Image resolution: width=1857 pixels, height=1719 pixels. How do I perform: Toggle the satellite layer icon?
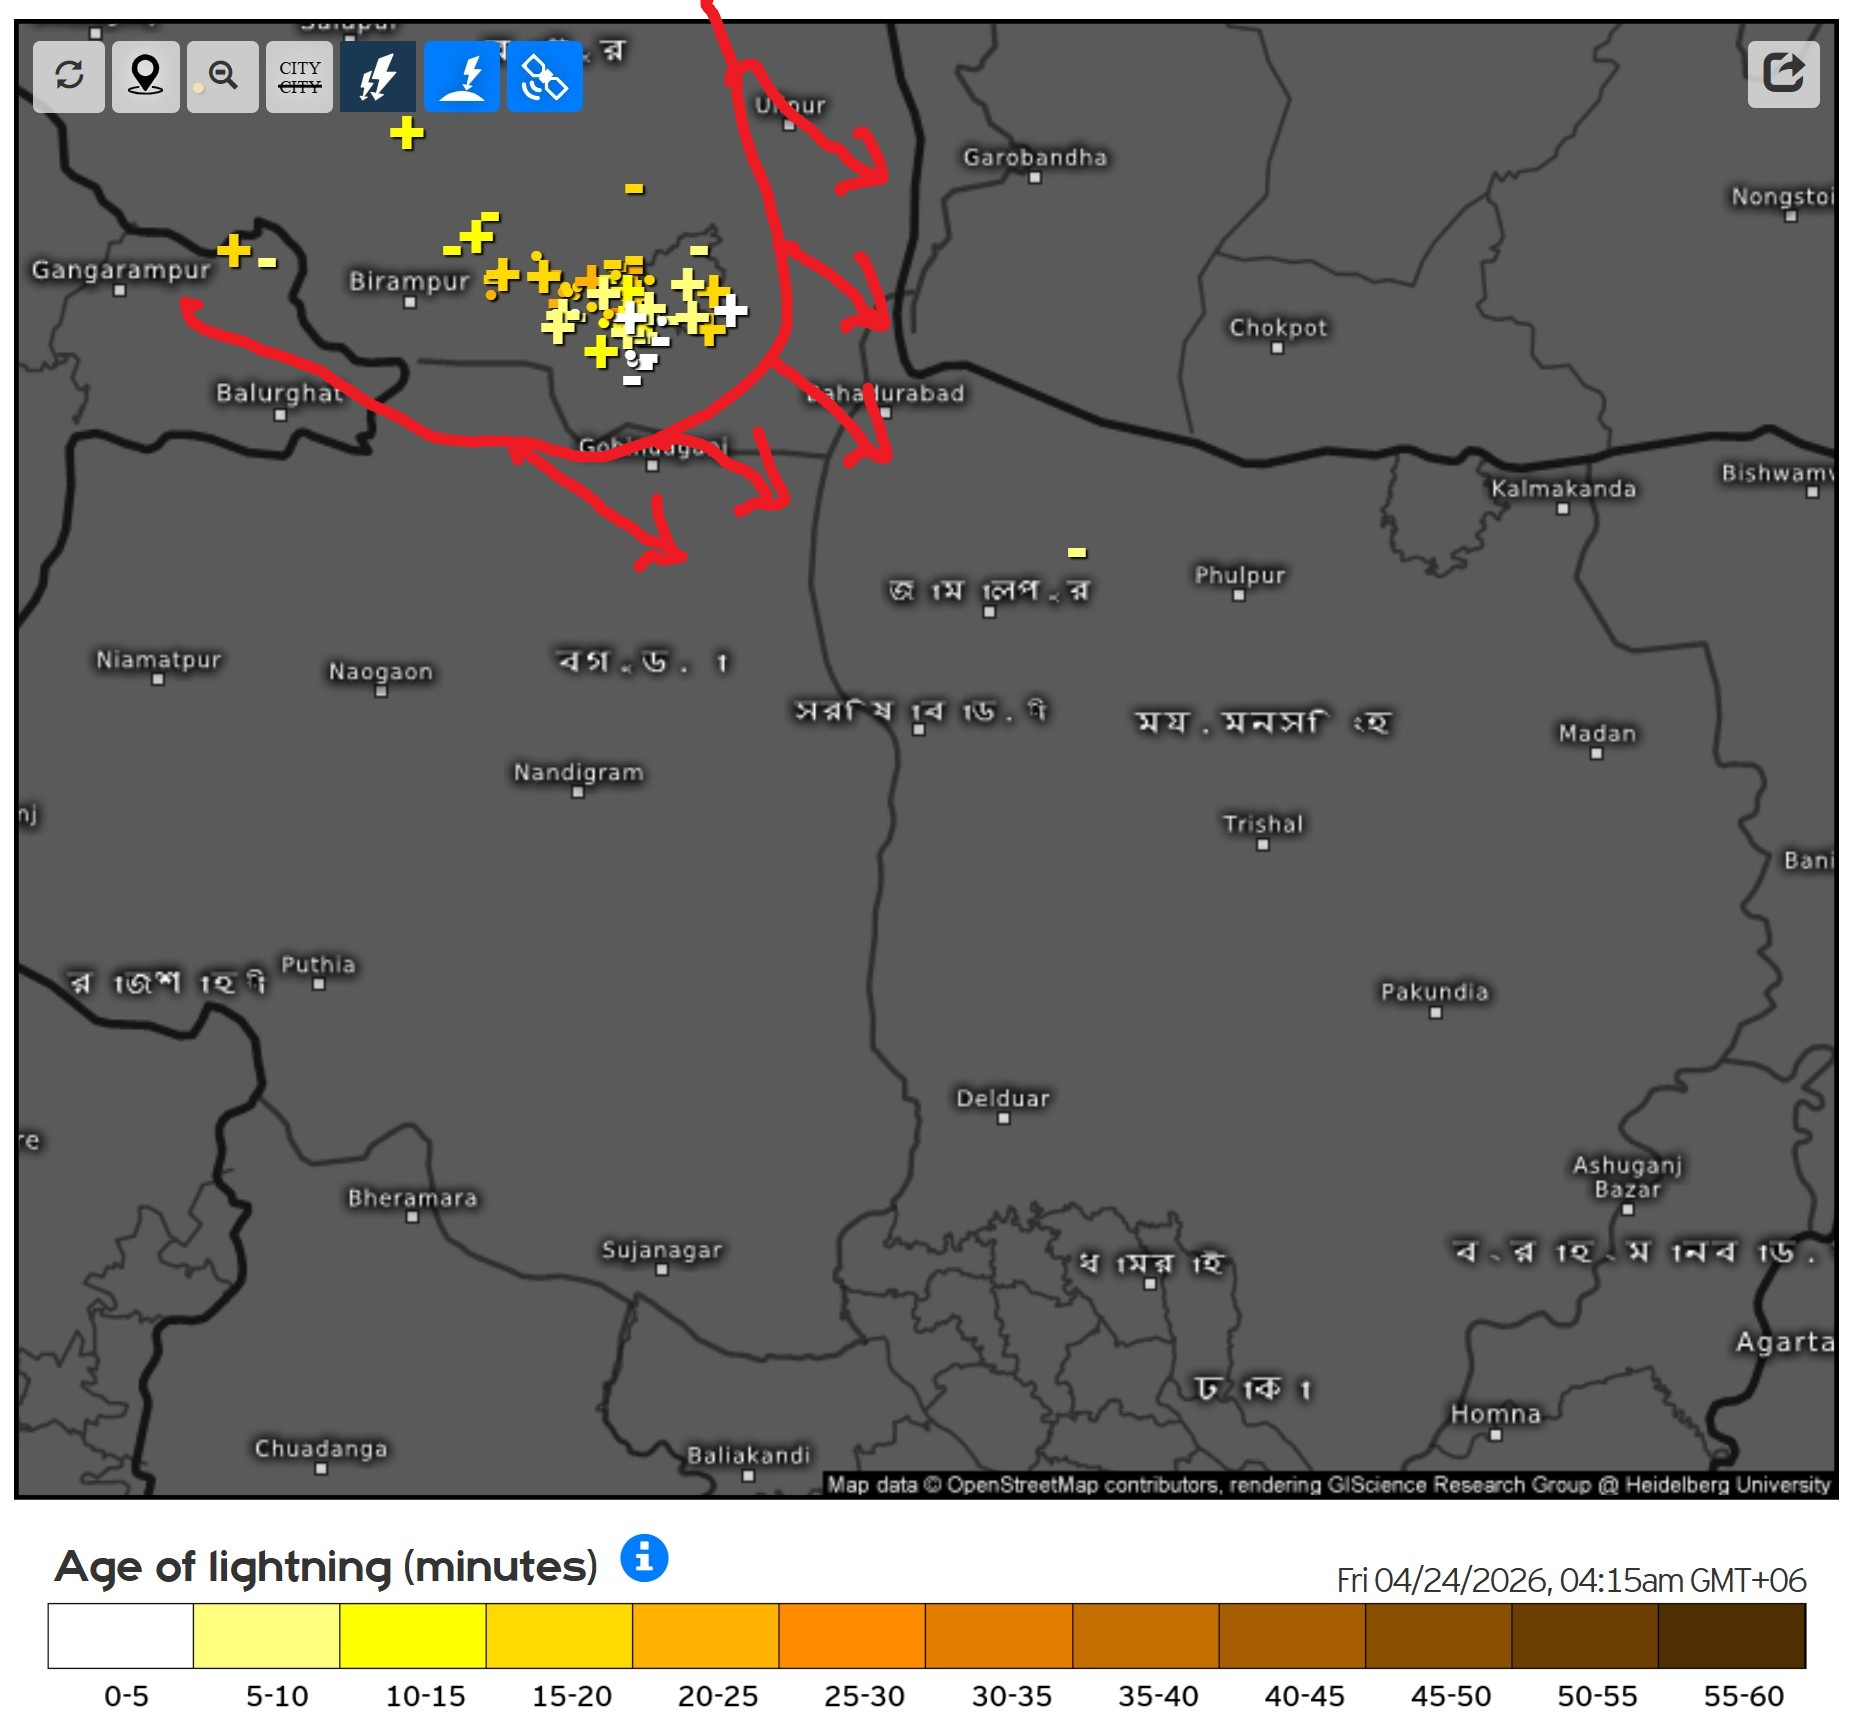click(x=545, y=76)
